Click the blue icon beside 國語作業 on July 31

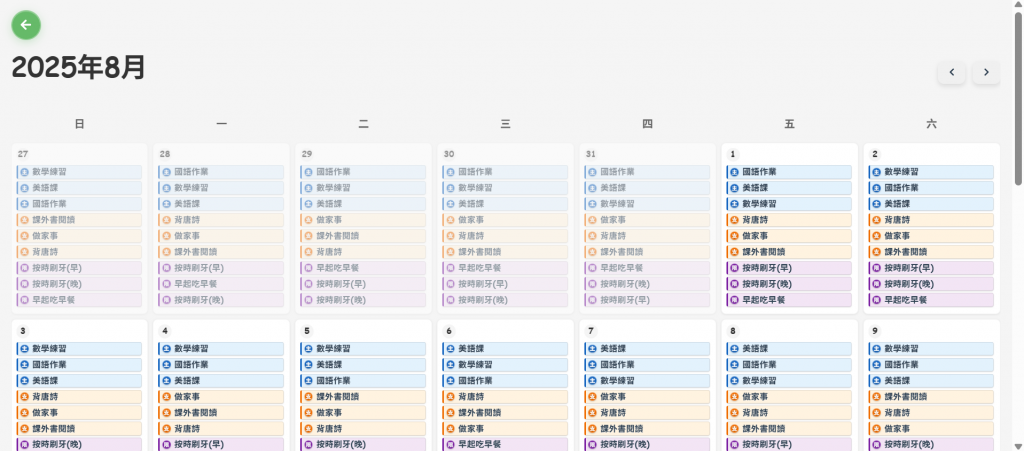coord(592,172)
